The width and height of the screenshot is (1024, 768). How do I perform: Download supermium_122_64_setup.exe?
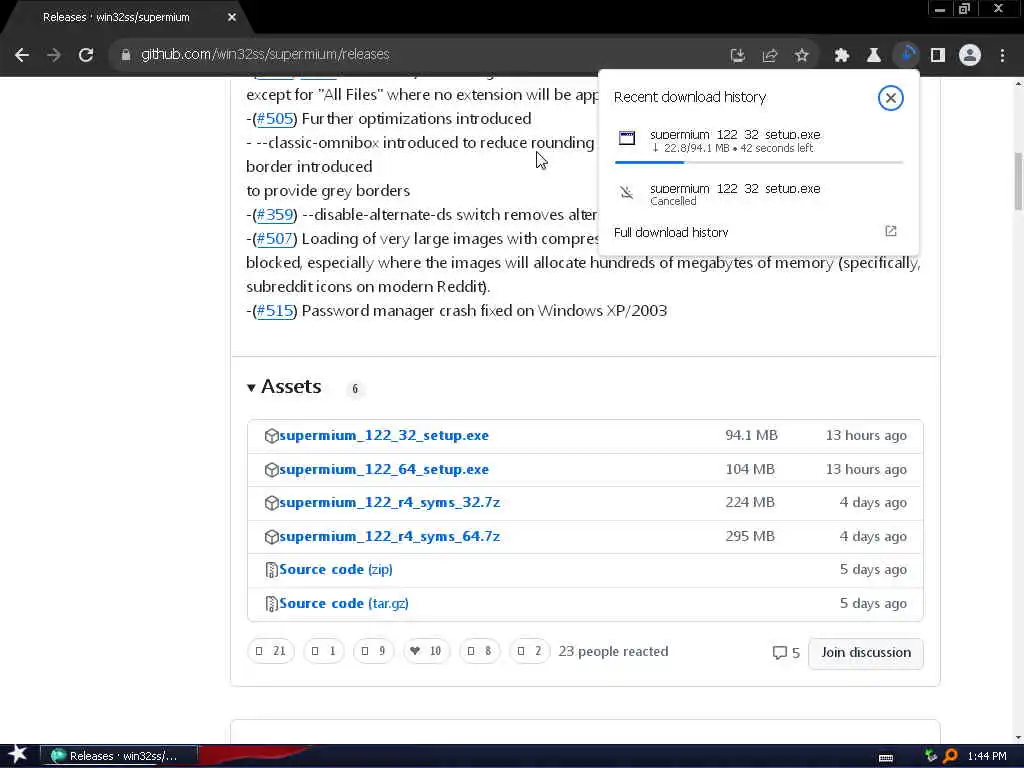[x=384, y=470]
